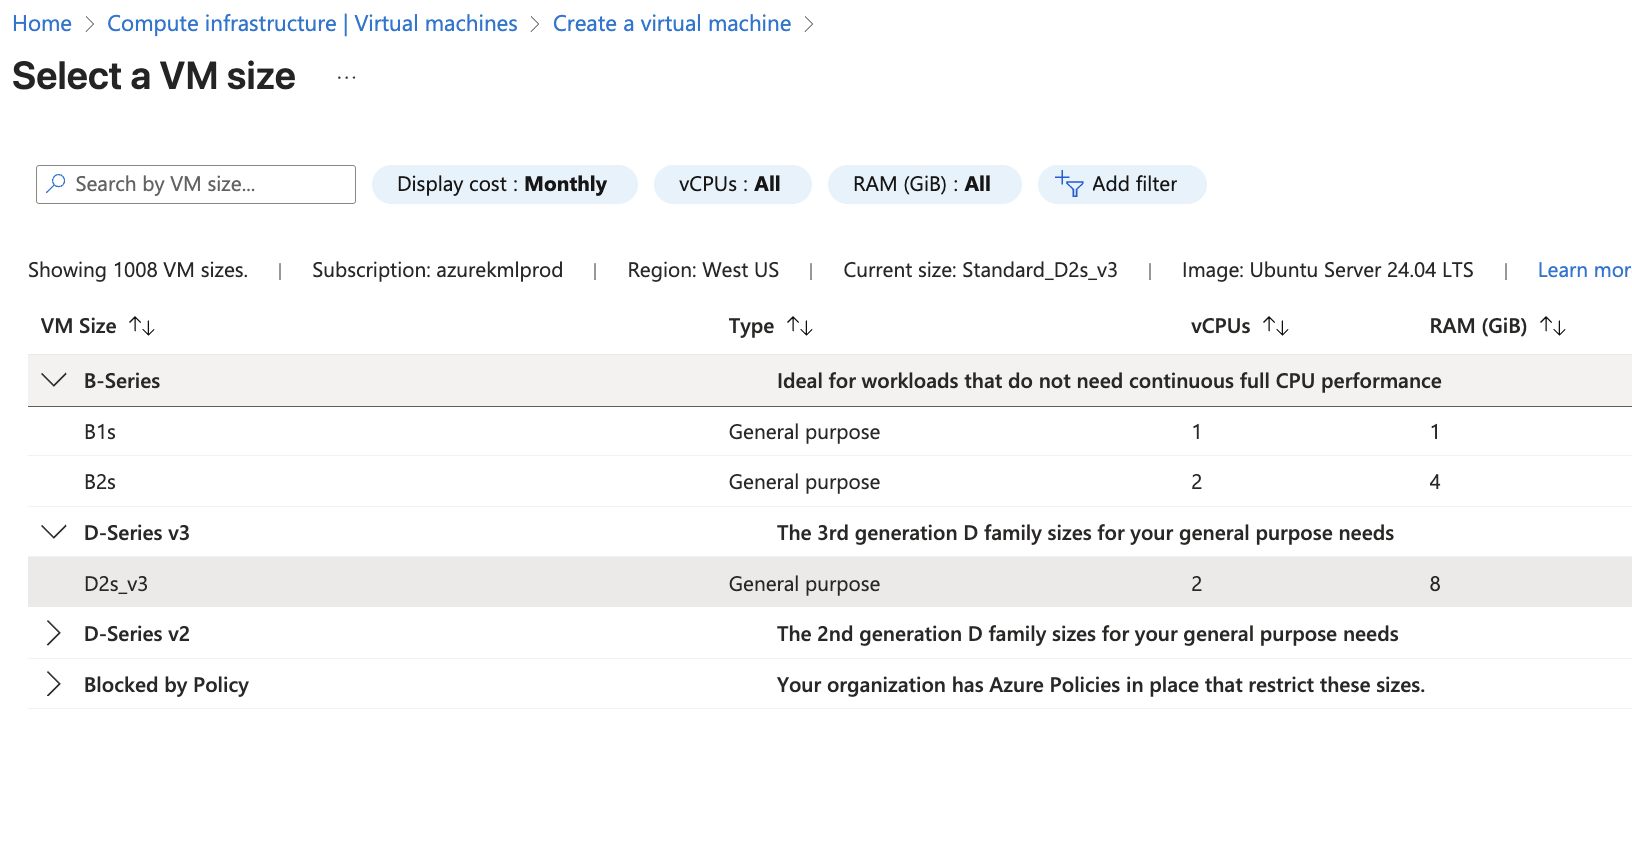Expand the D-Series v2 group

point(54,634)
